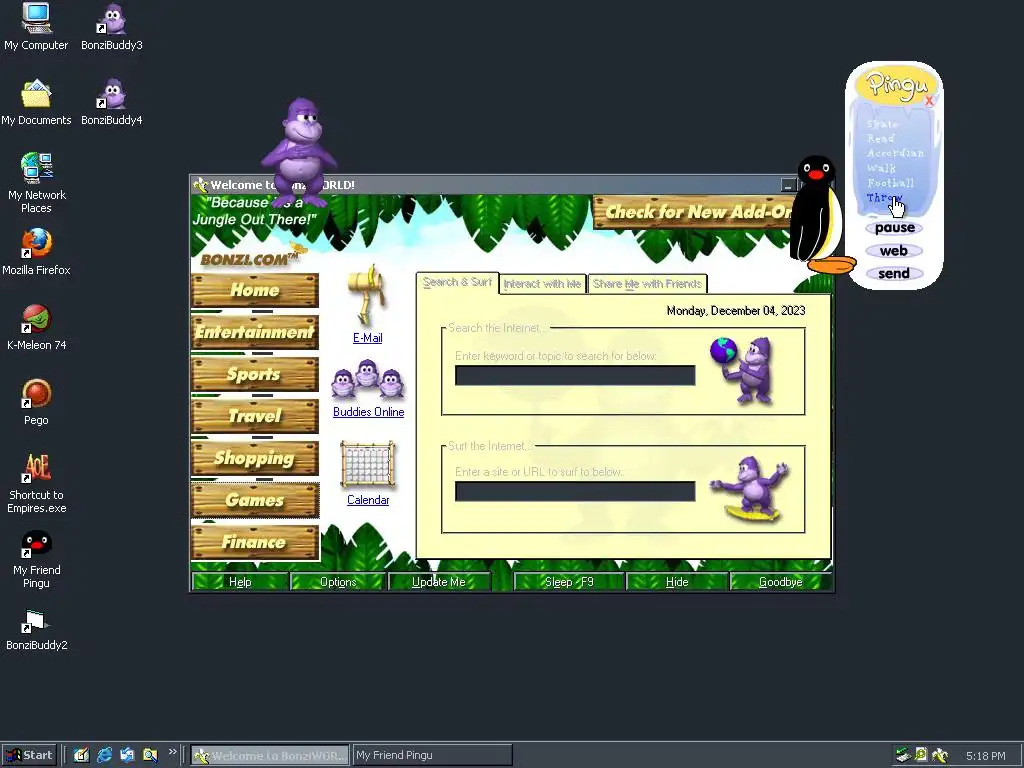Click the Options button in BonziWORLD
This screenshot has width=1024, height=768.
pos(338,581)
